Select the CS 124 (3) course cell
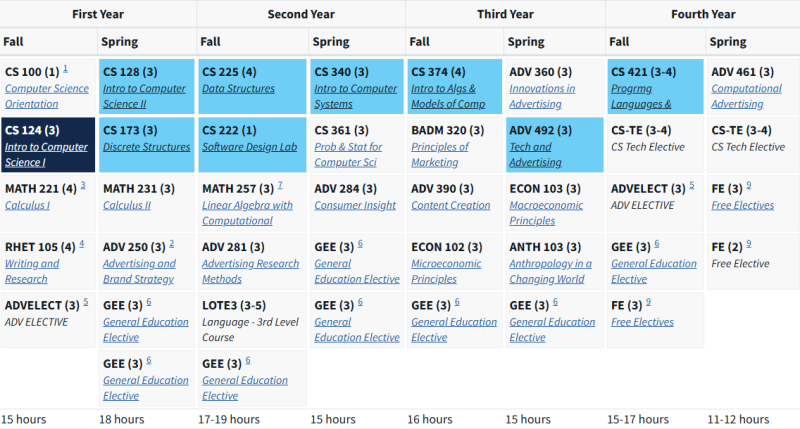 48,145
